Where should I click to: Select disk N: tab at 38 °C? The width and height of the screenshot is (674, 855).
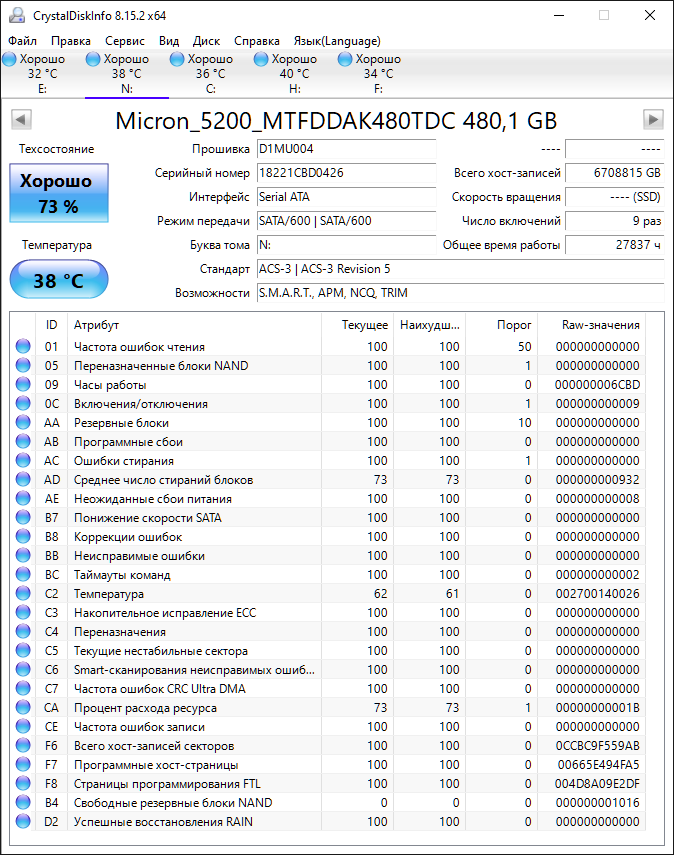point(127,74)
